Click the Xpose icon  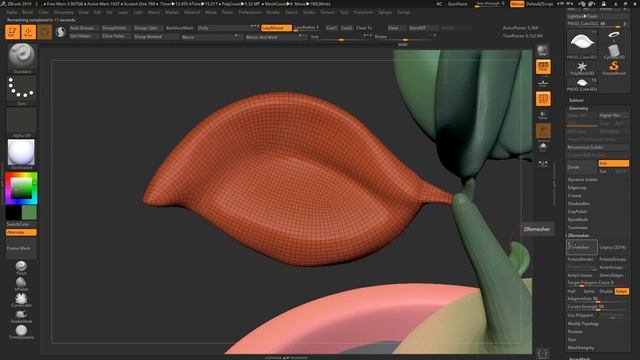point(543,164)
